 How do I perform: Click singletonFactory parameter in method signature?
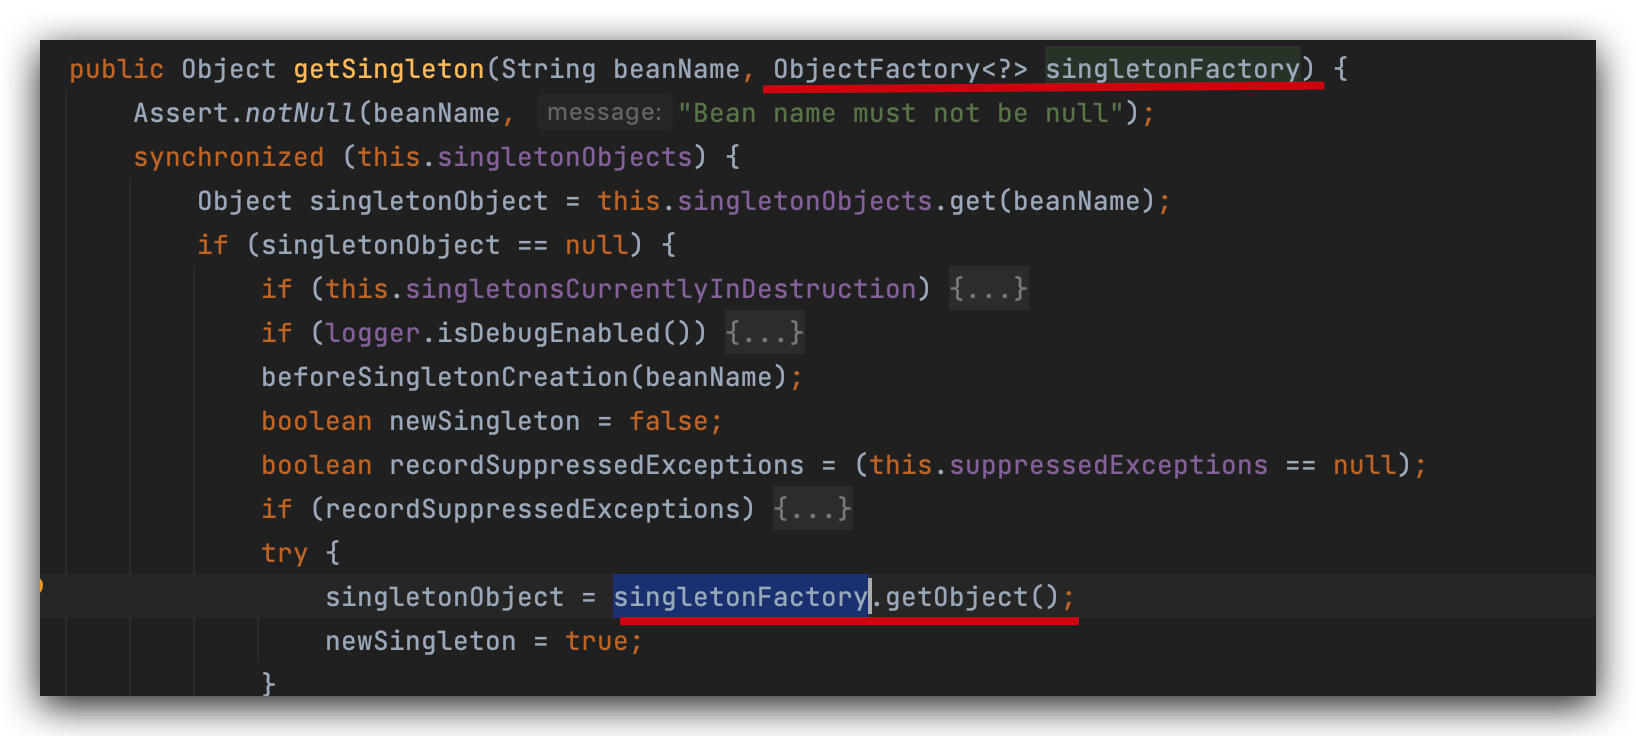(x=1172, y=69)
